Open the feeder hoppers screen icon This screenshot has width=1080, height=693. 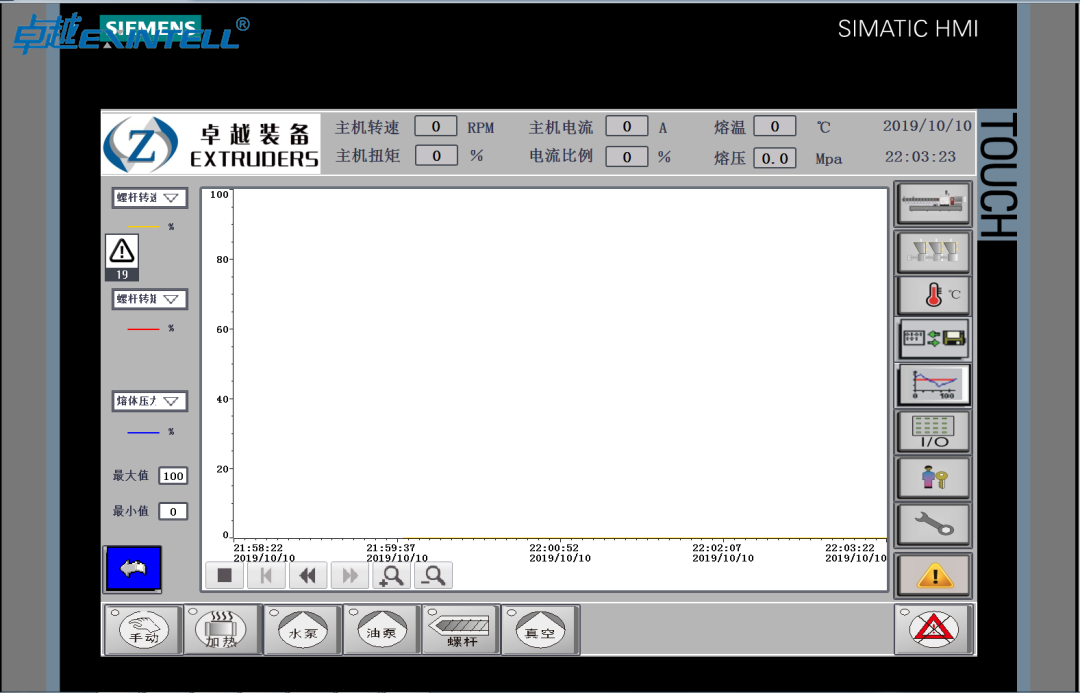(933, 251)
